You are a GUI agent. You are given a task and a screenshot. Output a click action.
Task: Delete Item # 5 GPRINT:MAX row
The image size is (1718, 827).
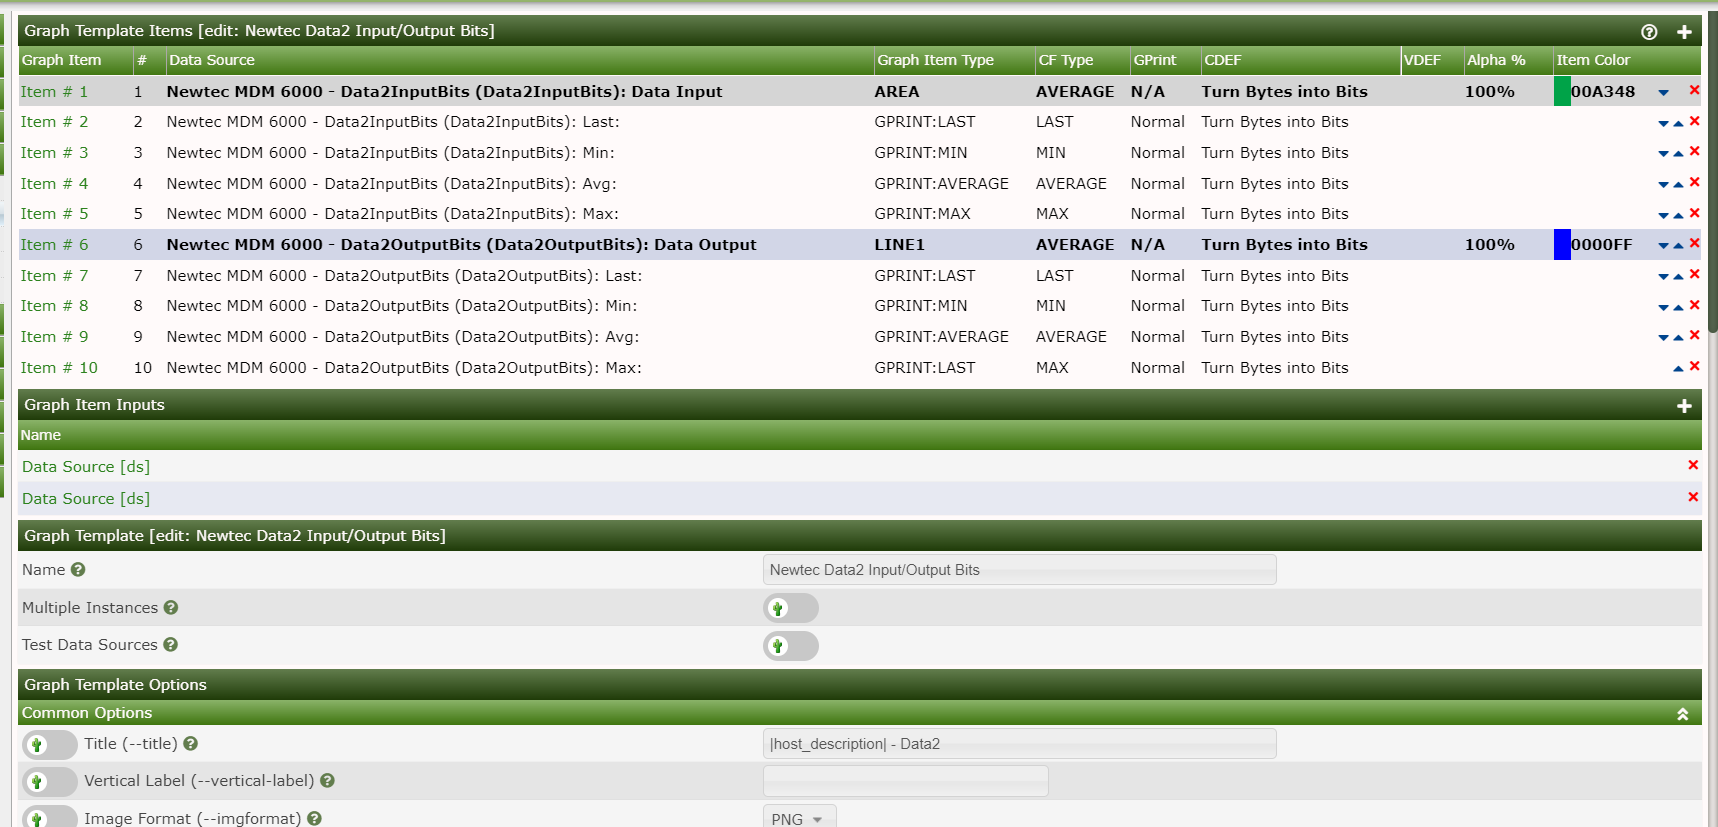coord(1694,213)
